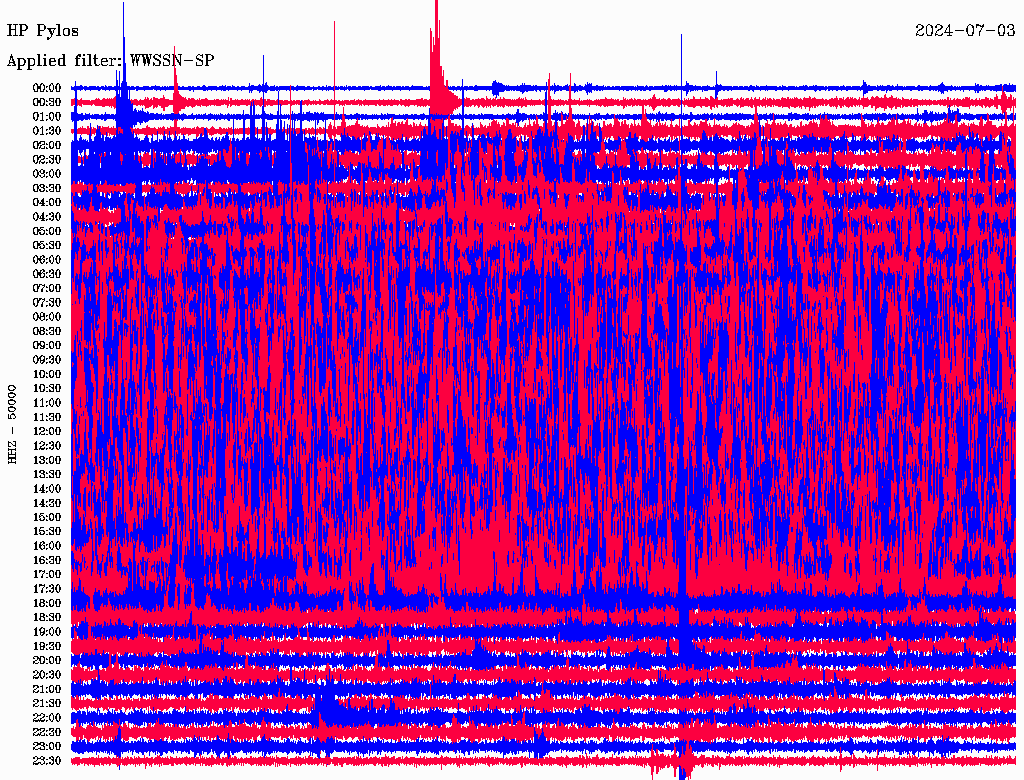Click the 20:30 time label
This screenshot has width=1024, height=780.
(46, 675)
